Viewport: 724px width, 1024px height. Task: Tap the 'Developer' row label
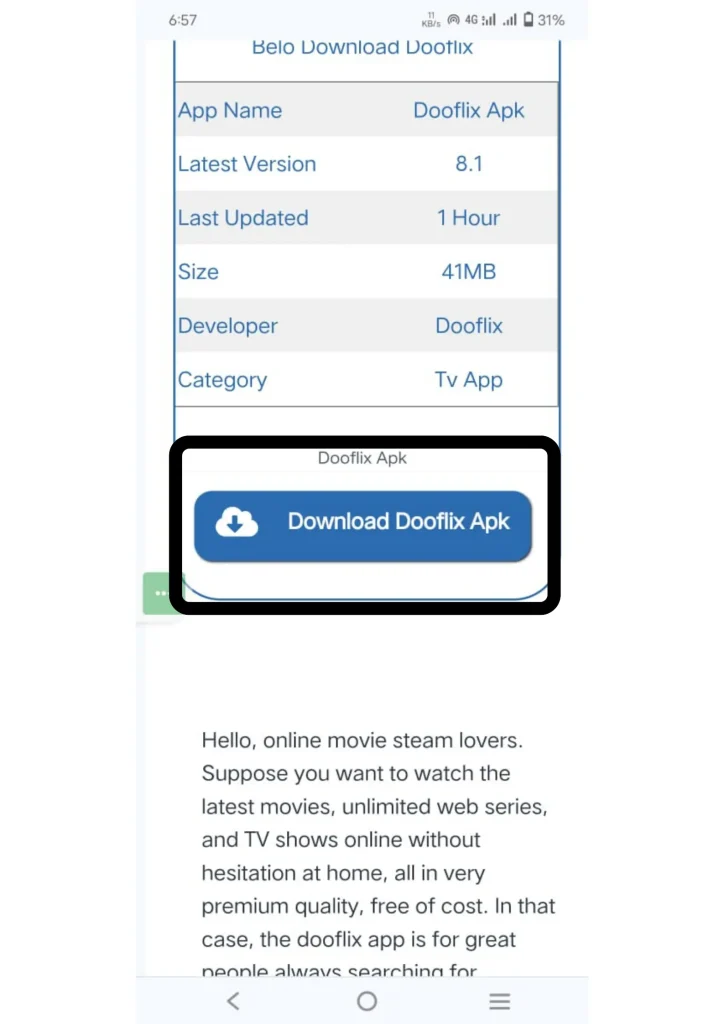(x=227, y=326)
